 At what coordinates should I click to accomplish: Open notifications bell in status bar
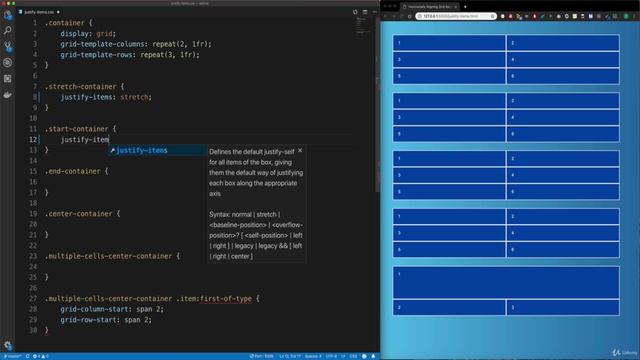point(373,356)
